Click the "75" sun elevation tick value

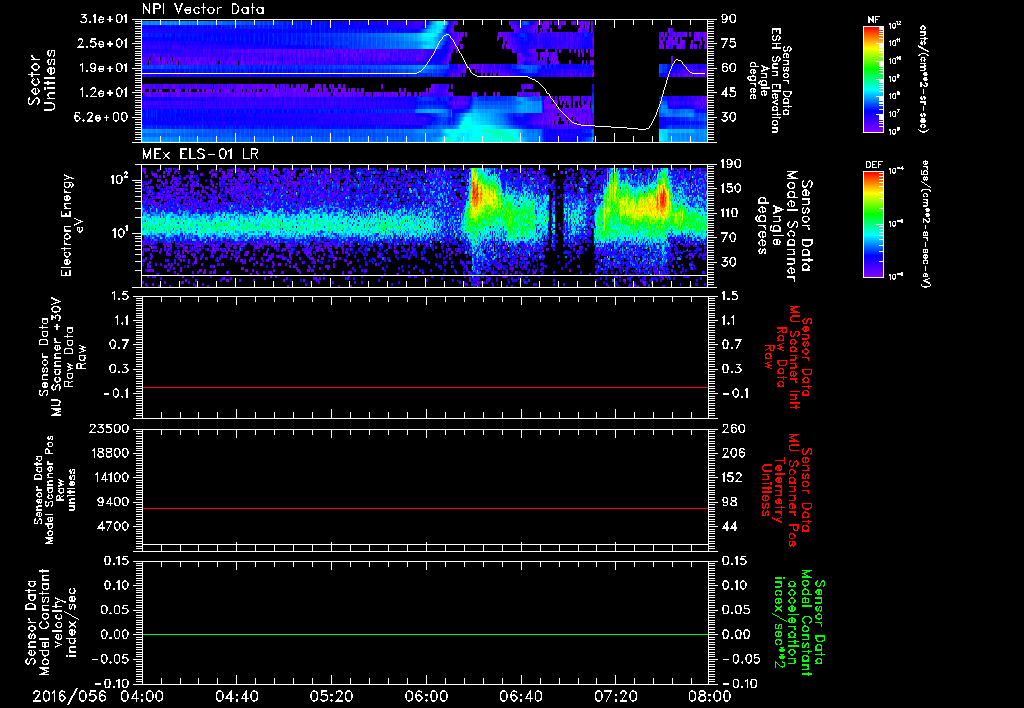click(x=729, y=43)
